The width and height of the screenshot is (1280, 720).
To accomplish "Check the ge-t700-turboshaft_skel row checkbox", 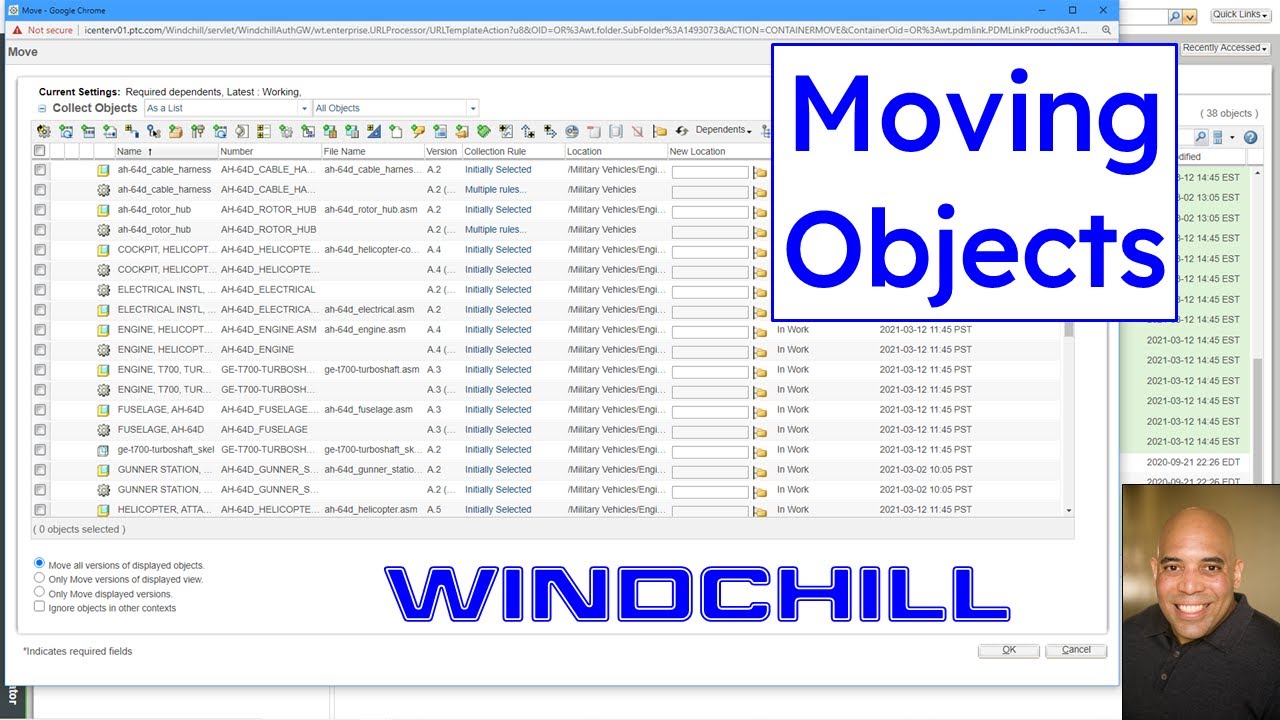I will (x=40, y=450).
